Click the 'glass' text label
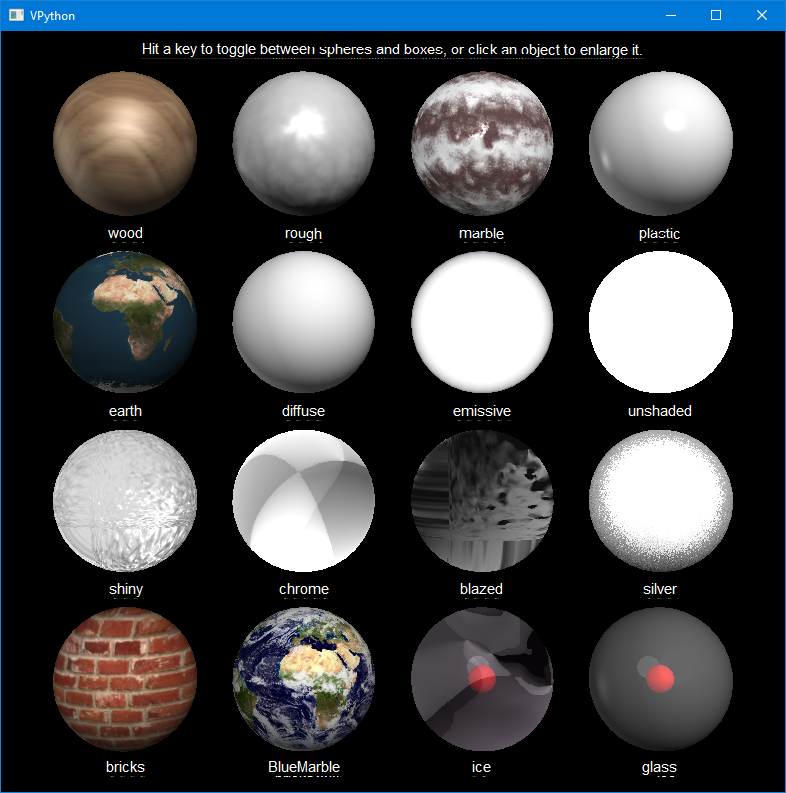This screenshot has width=786, height=793. point(660,768)
